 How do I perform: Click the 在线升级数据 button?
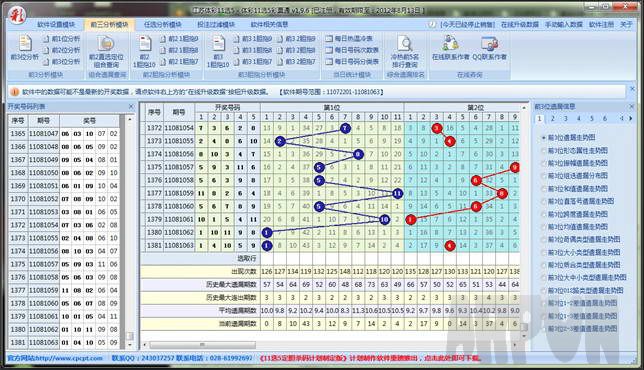pyautogui.click(x=520, y=25)
